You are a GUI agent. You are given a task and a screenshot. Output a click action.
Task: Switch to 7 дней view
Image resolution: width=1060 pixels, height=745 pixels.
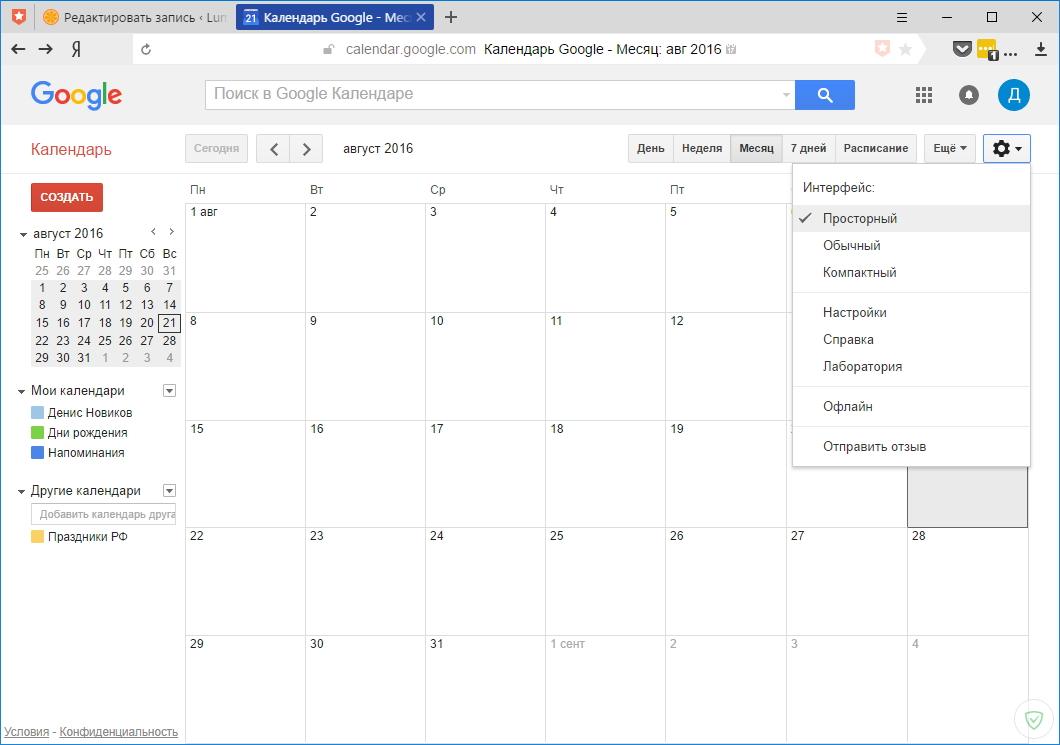(x=809, y=149)
